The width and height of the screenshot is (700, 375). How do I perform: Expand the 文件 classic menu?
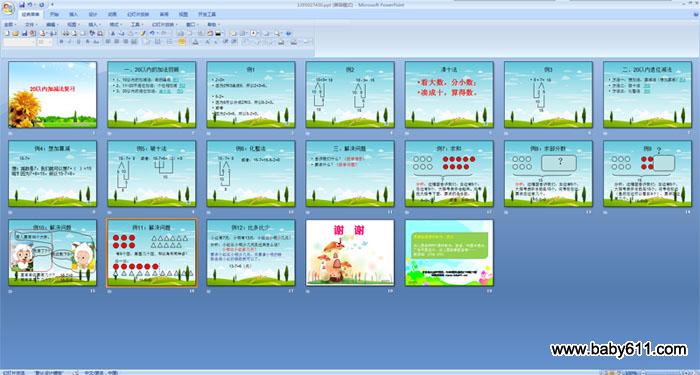pos(31,25)
